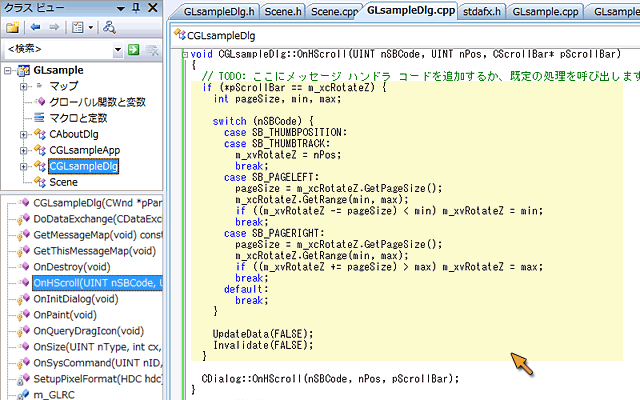Select the OnQueryDragIcon(void) member
Image resolution: width=640 pixels, height=400 pixels.
pyautogui.click(x=89, y=331)
